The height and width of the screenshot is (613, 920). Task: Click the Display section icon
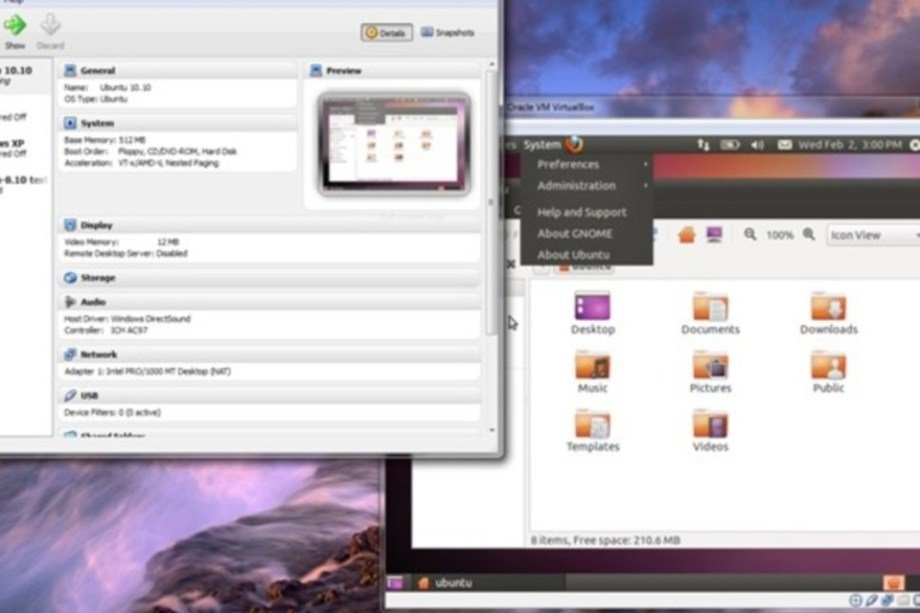(70, 225)
